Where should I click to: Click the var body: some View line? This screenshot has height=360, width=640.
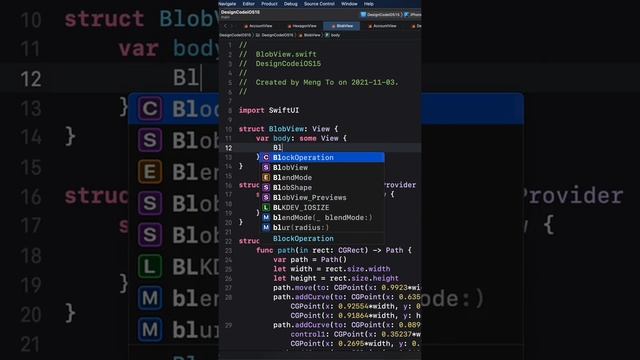301,138
